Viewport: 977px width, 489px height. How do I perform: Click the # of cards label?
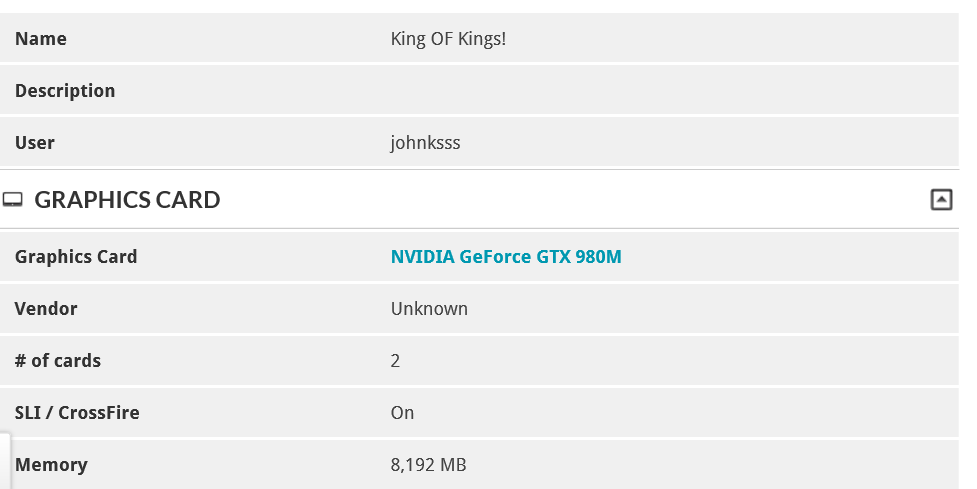click(x=58, y=361)
